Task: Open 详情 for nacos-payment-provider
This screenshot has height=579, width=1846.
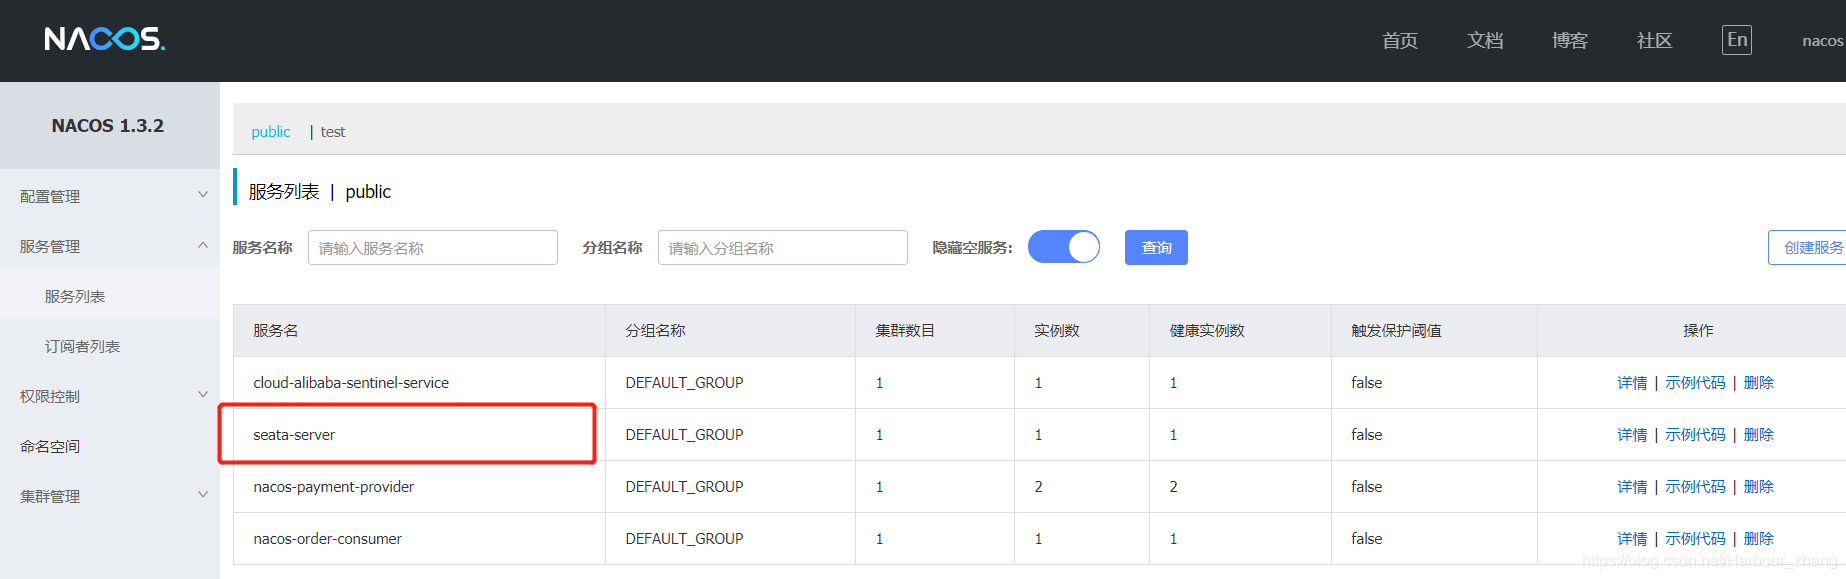Action: coord(1632,487)
